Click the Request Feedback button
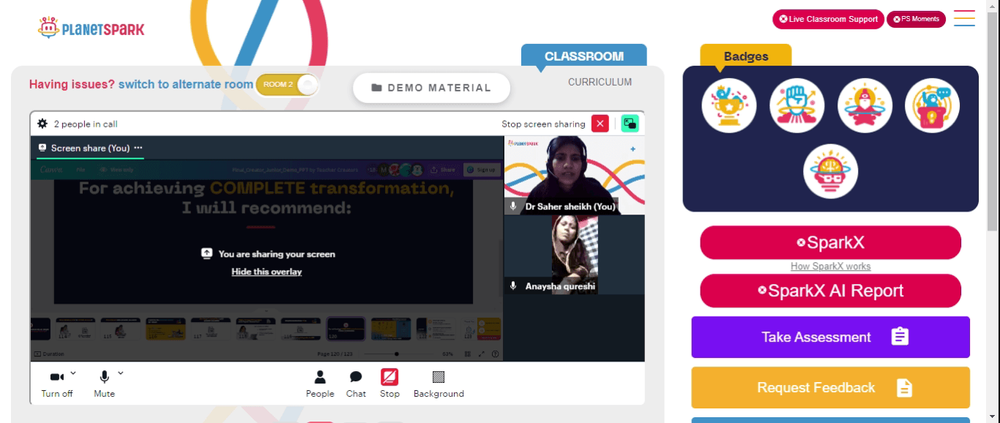 pos(830,387)
